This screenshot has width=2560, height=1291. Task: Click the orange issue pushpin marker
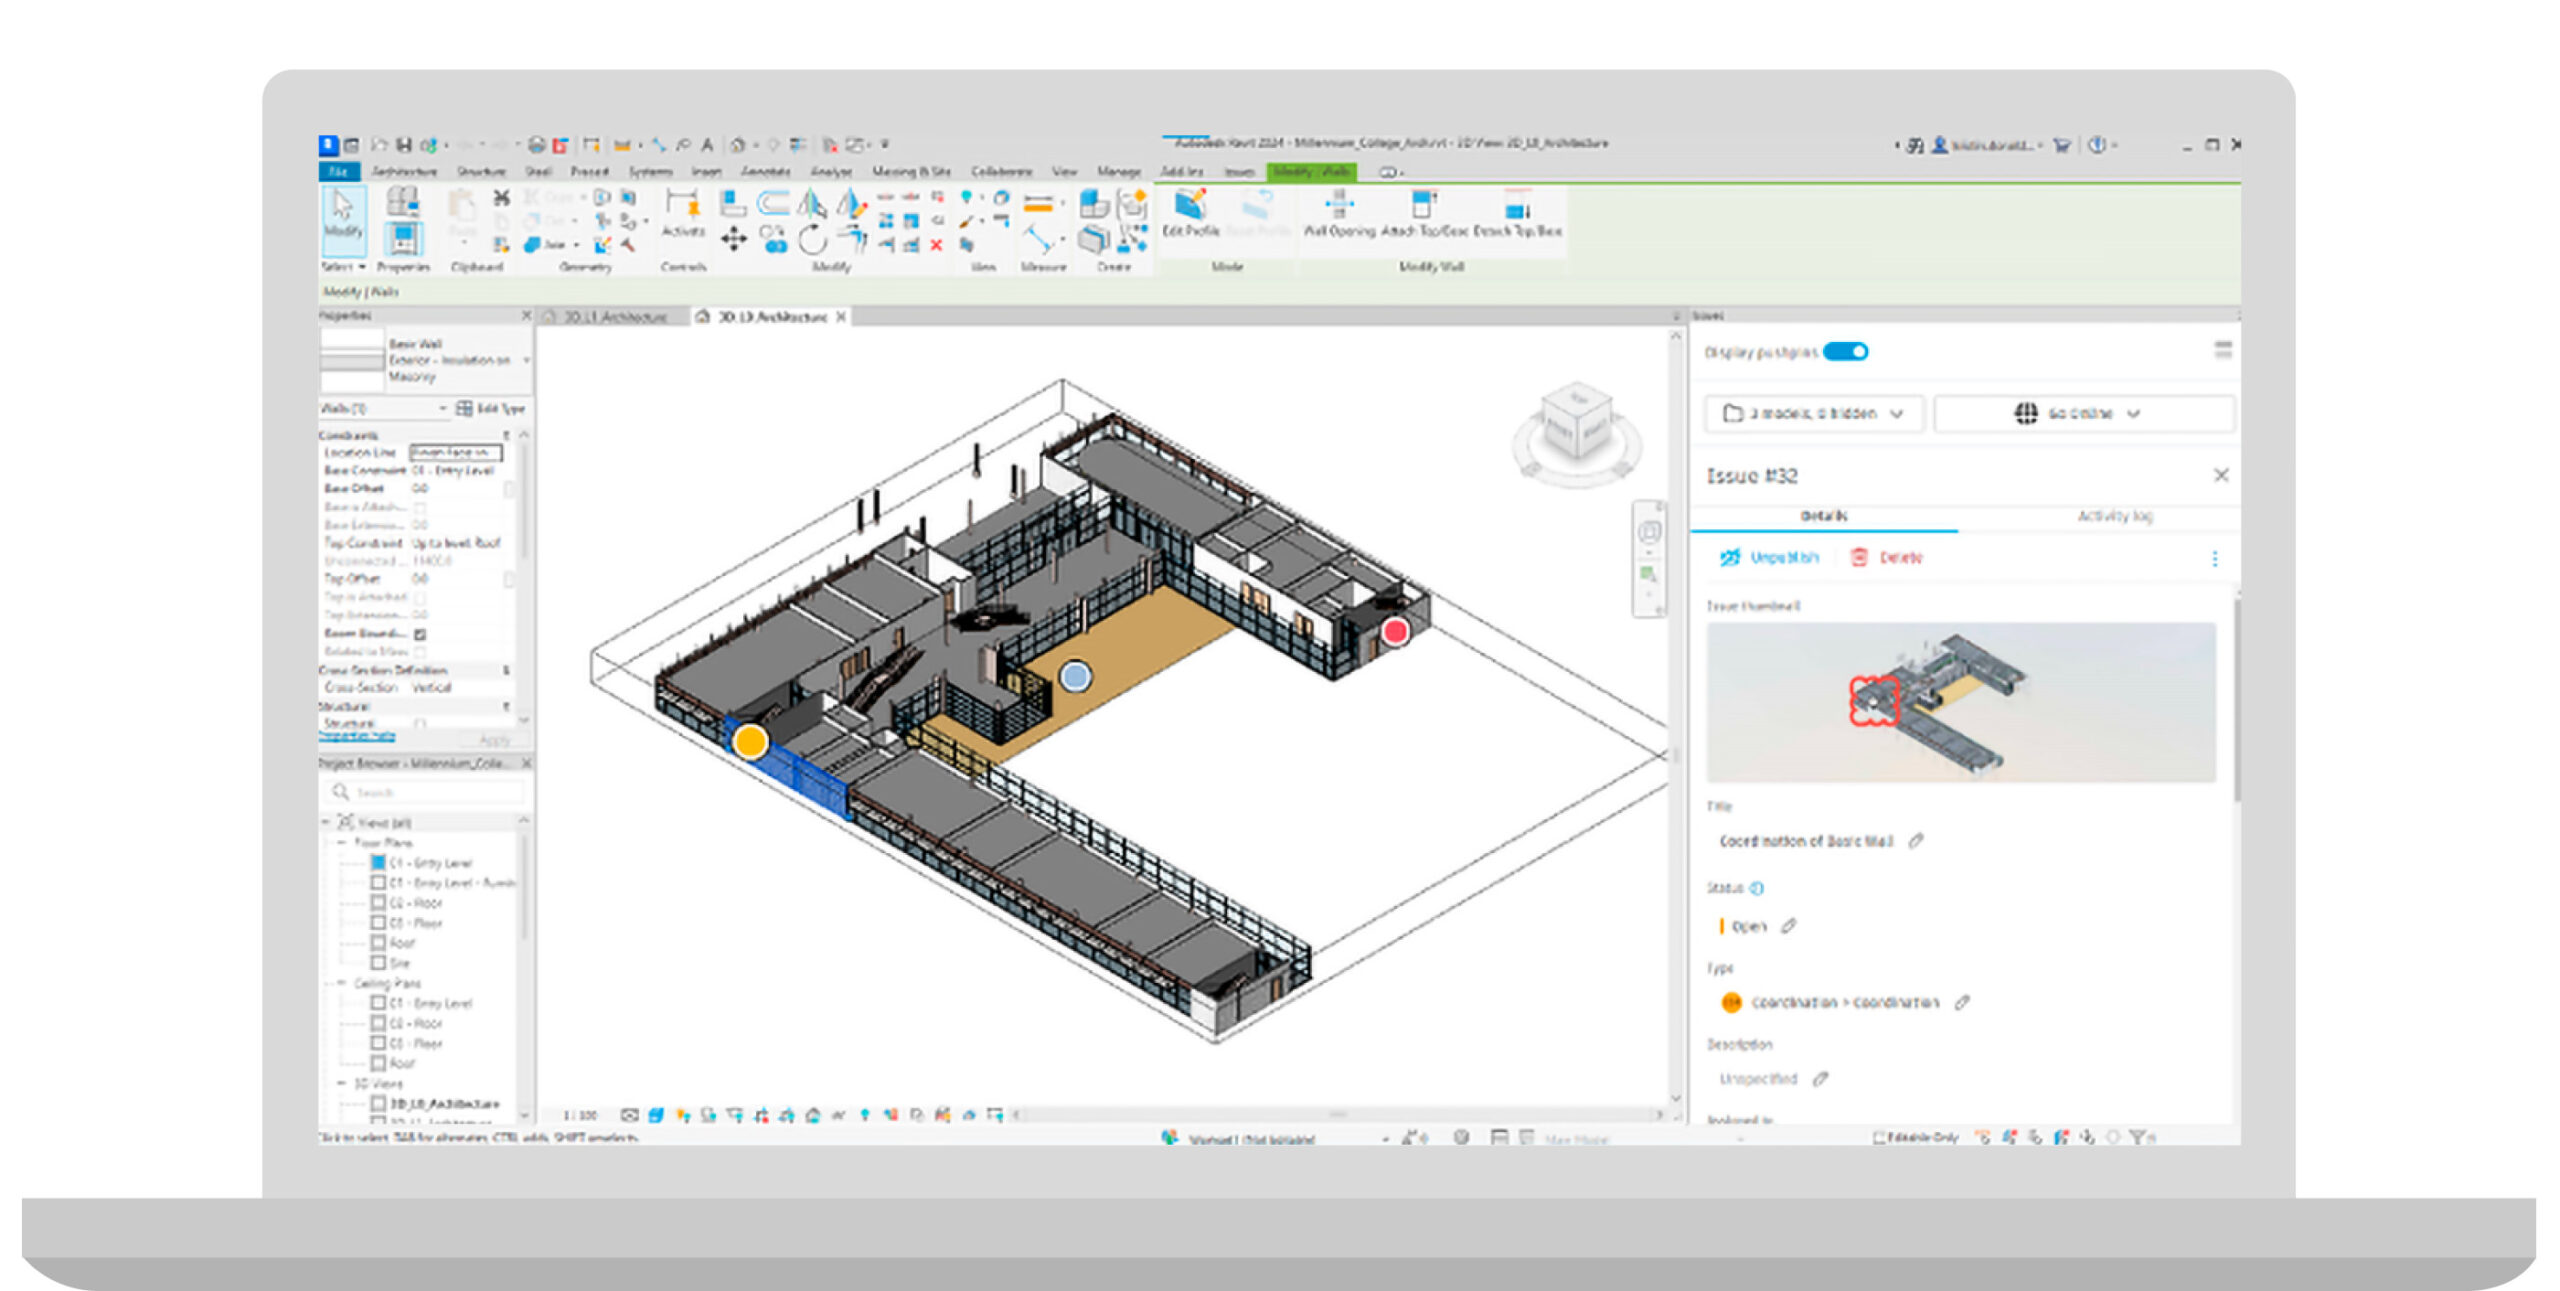tap(750, 741)
